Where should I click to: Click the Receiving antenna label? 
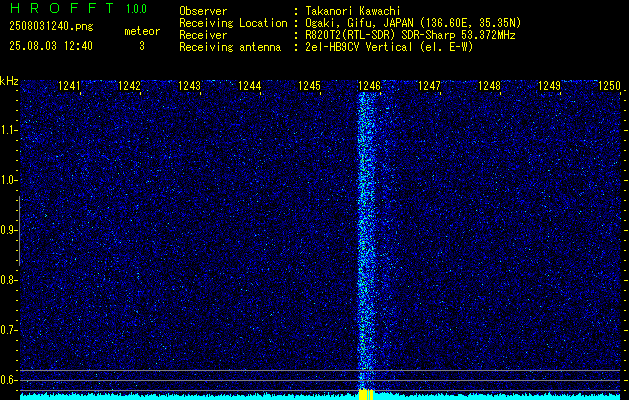[230, 47]
